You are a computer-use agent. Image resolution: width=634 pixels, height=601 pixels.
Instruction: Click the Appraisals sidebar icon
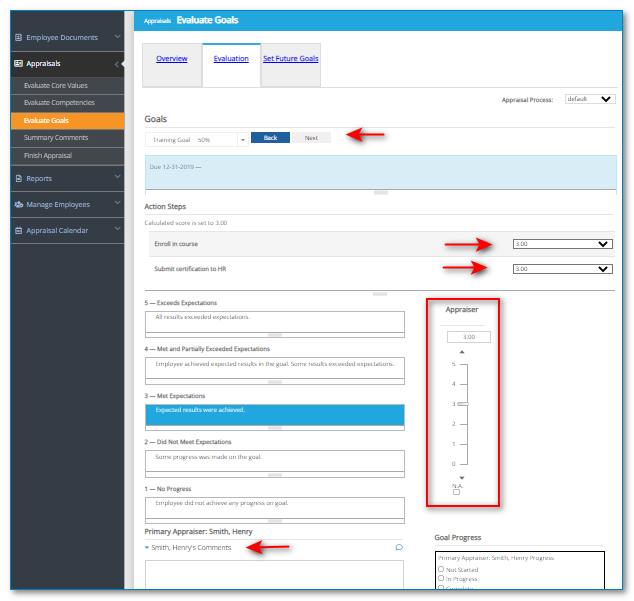(18, 64)
